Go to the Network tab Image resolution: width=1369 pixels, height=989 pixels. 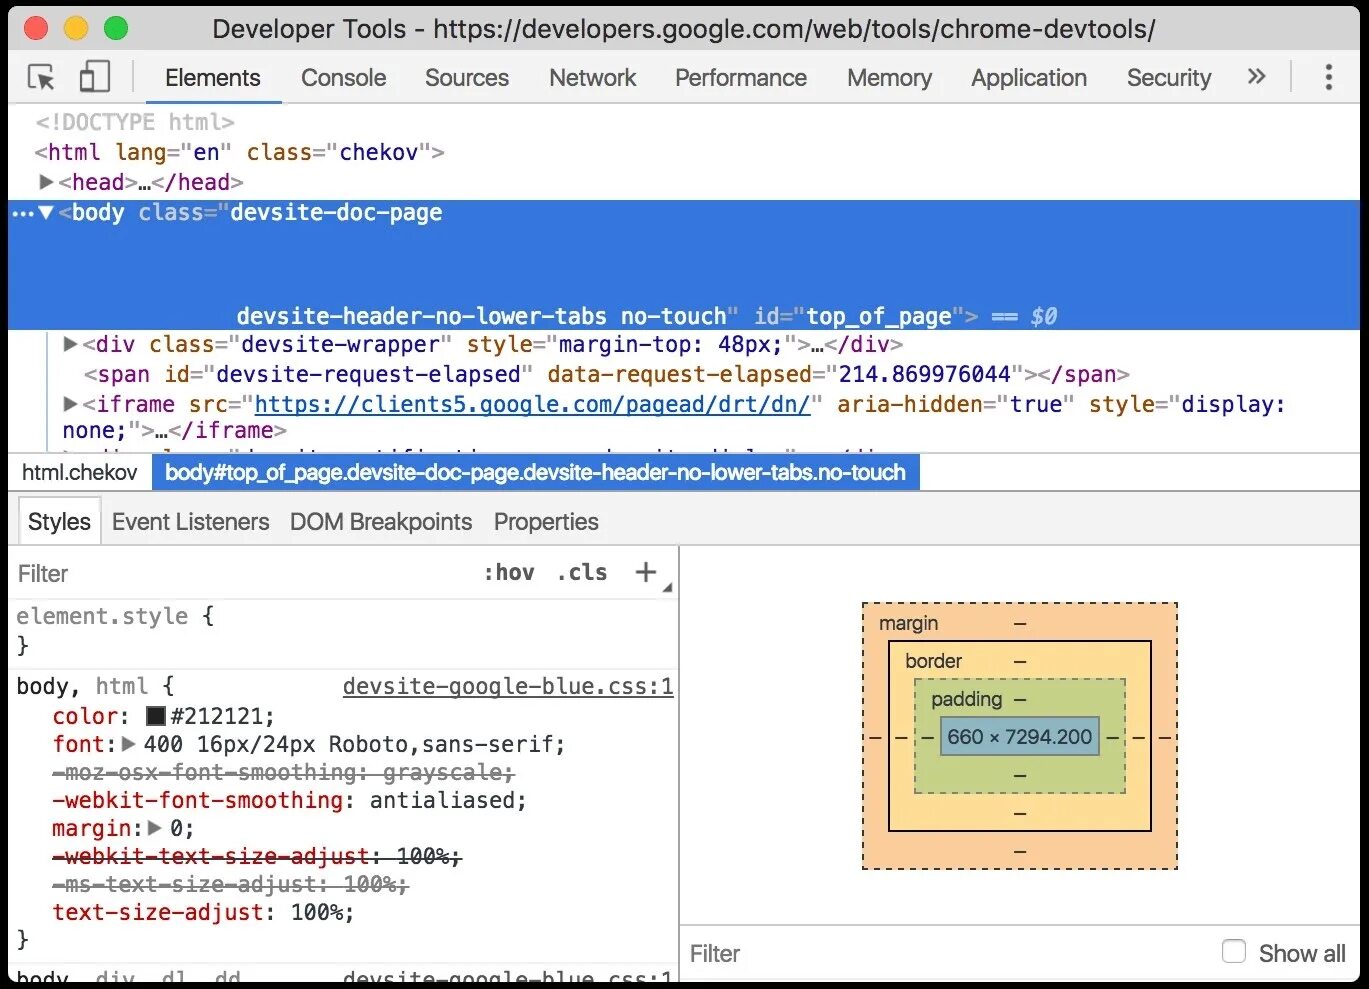[593, 78]
